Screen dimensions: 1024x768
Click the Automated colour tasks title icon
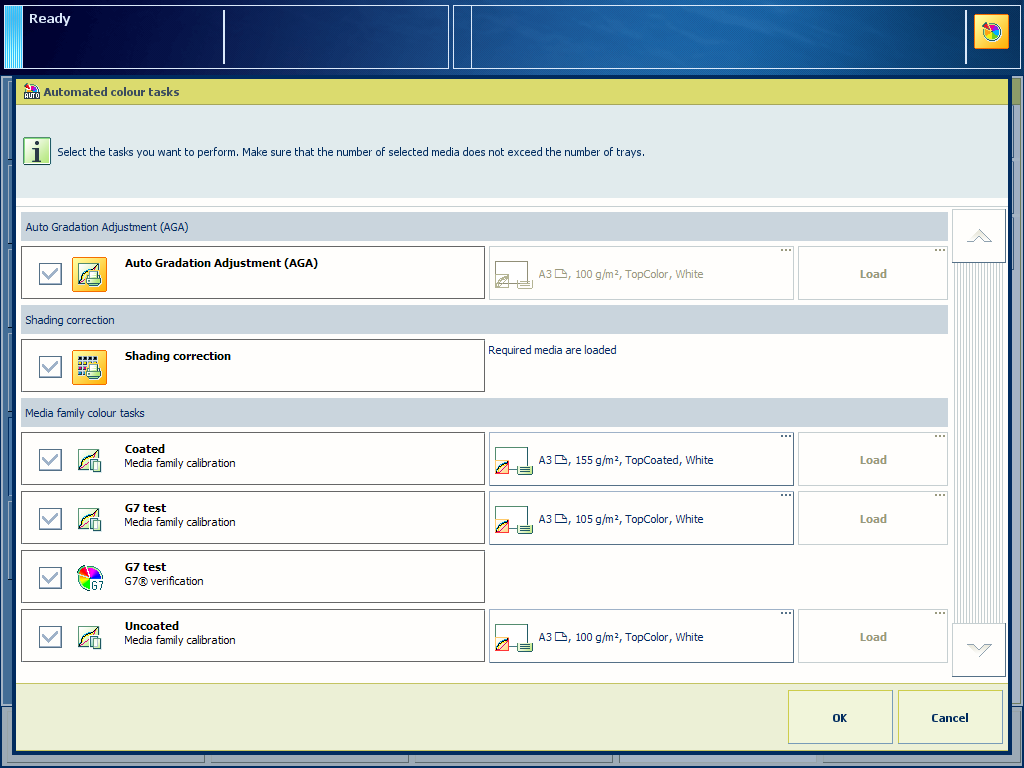click(31, 91)
